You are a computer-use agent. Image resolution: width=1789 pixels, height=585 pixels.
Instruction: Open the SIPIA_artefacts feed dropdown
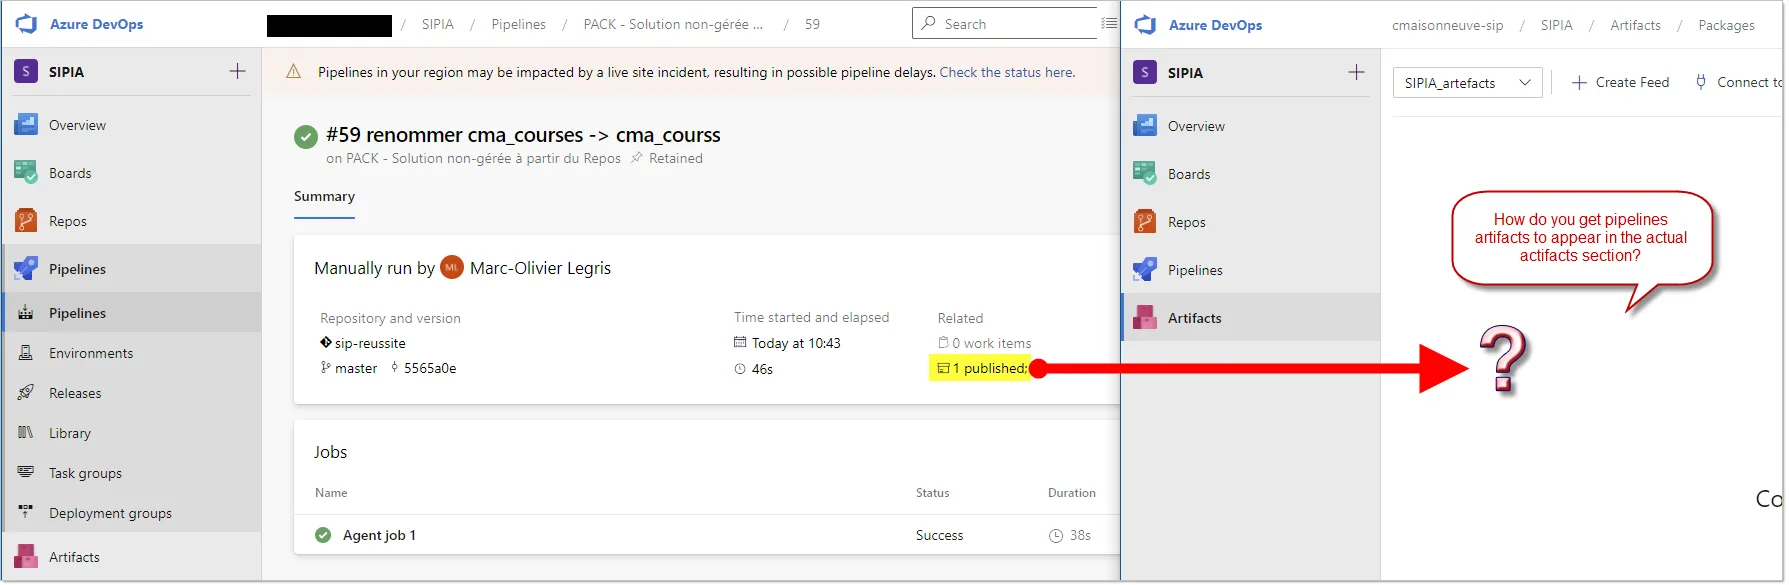pos(1467,82)
